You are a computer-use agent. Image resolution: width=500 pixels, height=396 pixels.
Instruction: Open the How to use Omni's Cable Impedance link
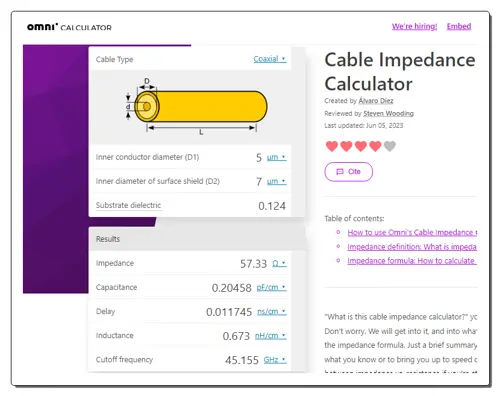click(x=412, y=233)
